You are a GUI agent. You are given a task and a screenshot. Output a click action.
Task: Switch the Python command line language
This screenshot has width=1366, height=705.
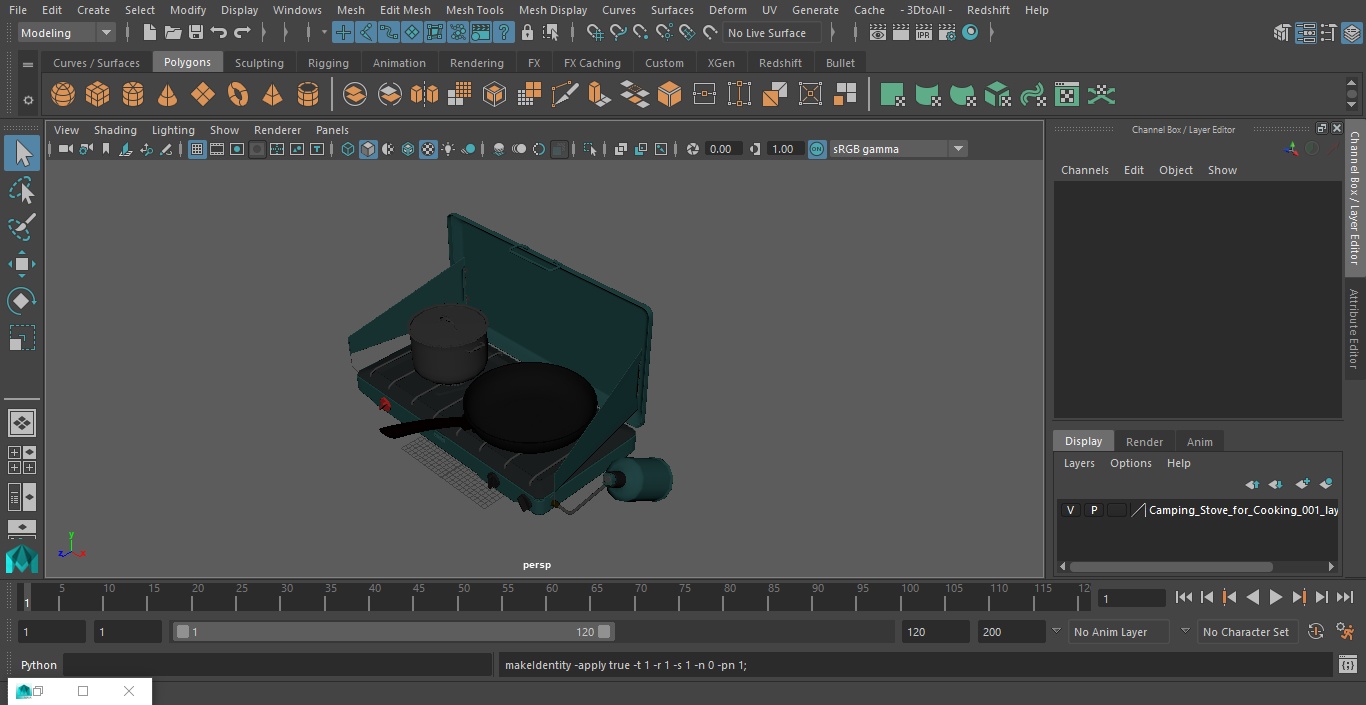pyautogui.click(x=39, y=665)
